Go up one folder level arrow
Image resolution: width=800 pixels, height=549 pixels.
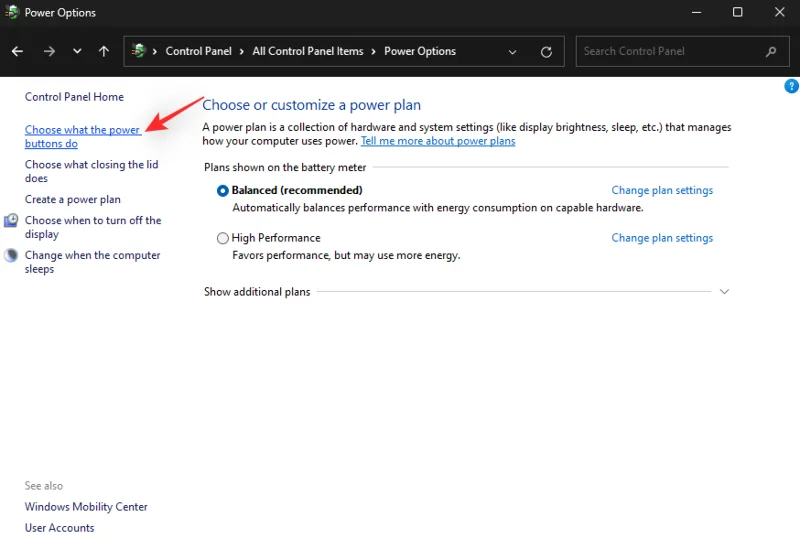(x=104, y=51)
